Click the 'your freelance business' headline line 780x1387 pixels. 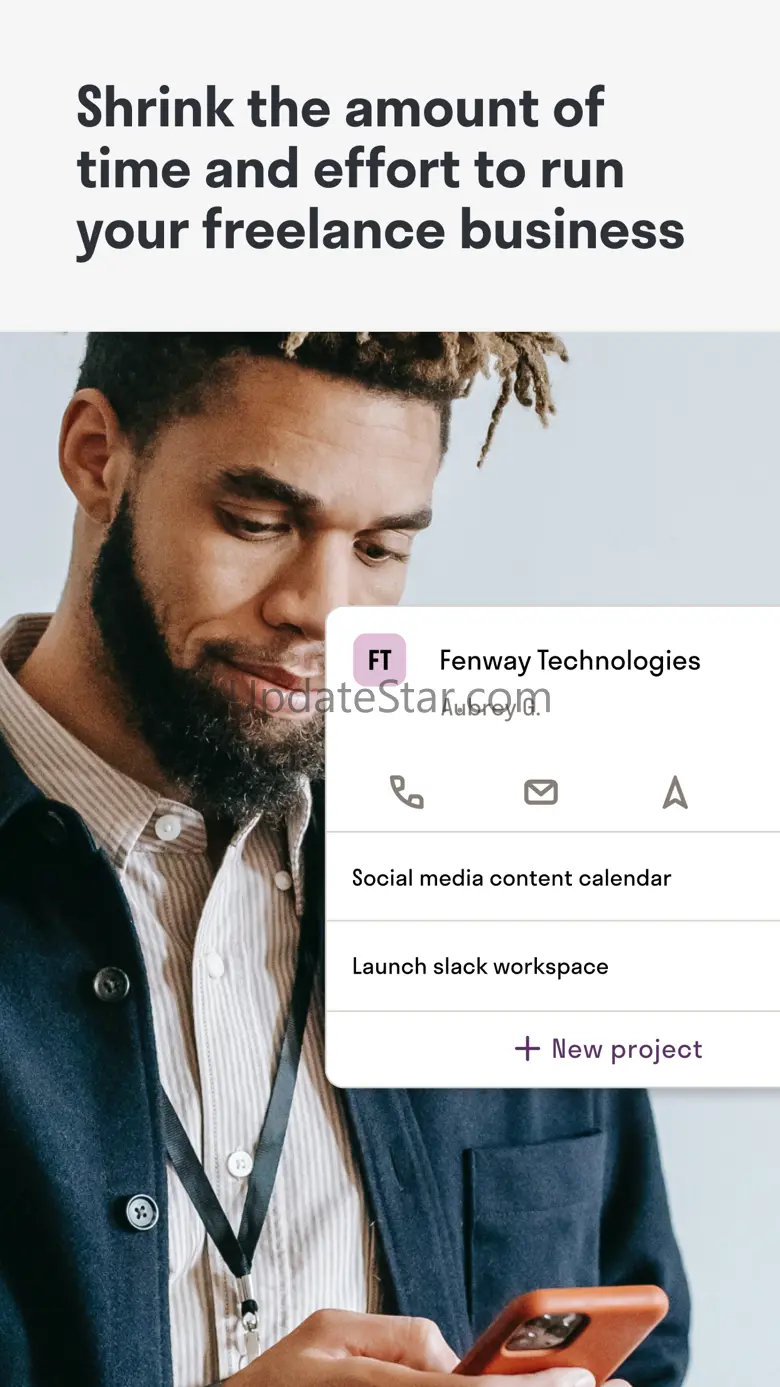pyautogui.click(x=380, y=230)
